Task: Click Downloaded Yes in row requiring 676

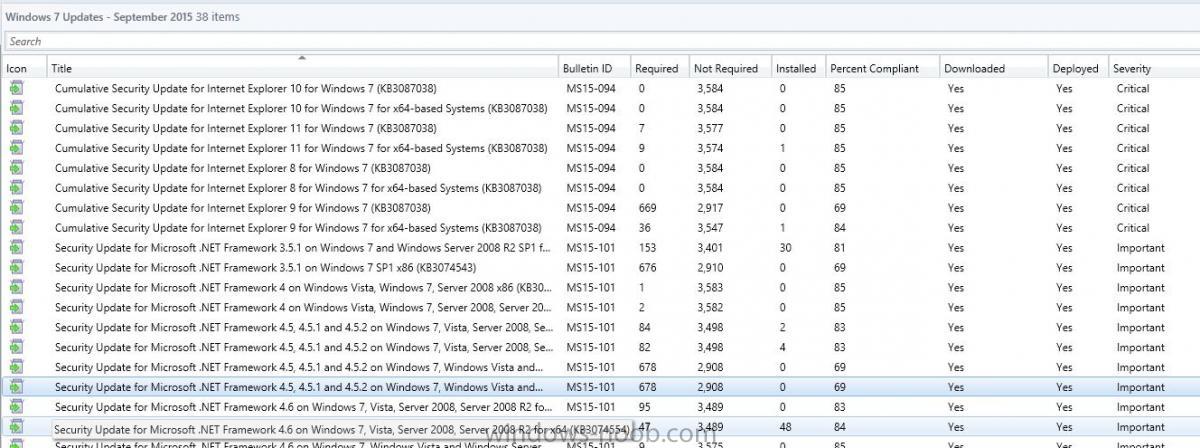Action: [955, 268]
